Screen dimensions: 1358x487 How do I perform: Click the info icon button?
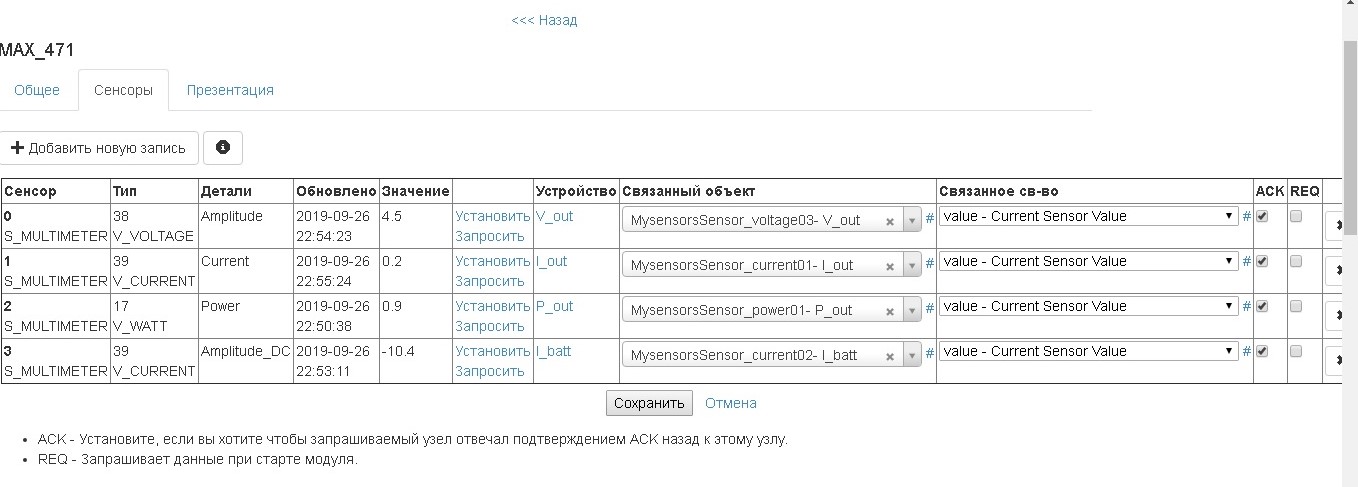point(223,147)
